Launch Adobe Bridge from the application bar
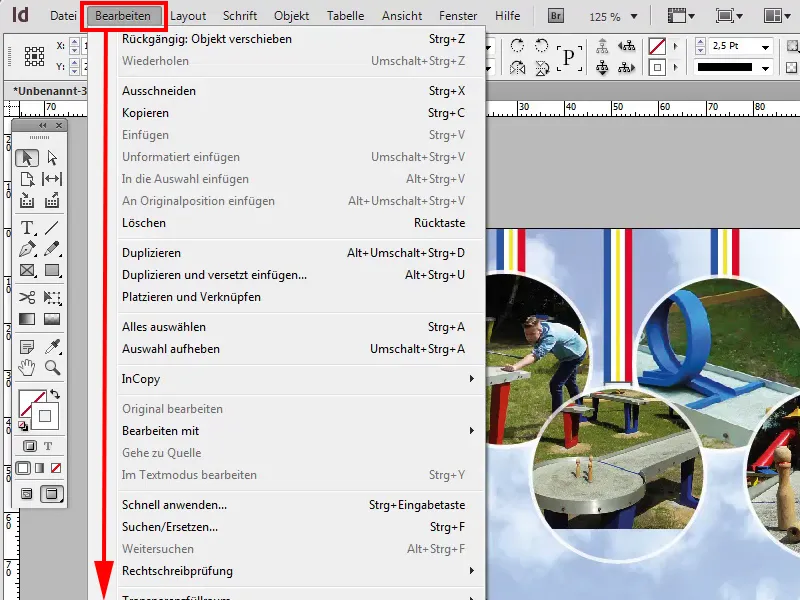 pos(553,15)
